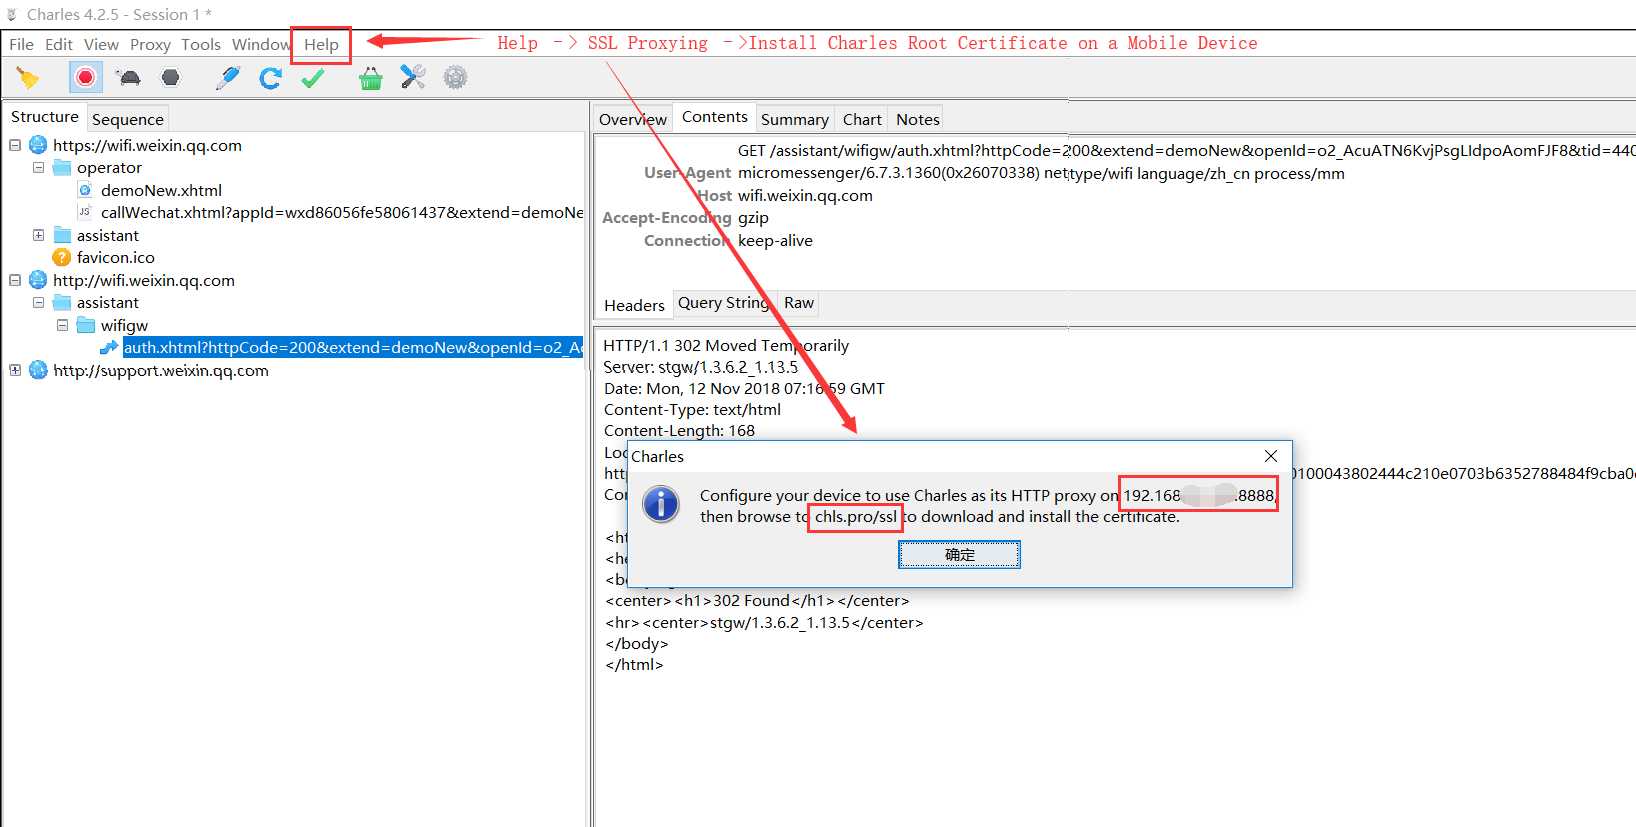Viewport: 1636px width, 827px height.
Task: Click the Server: stgw/1.3.6.2_1.13.5 line
Action: click(700, 367)
